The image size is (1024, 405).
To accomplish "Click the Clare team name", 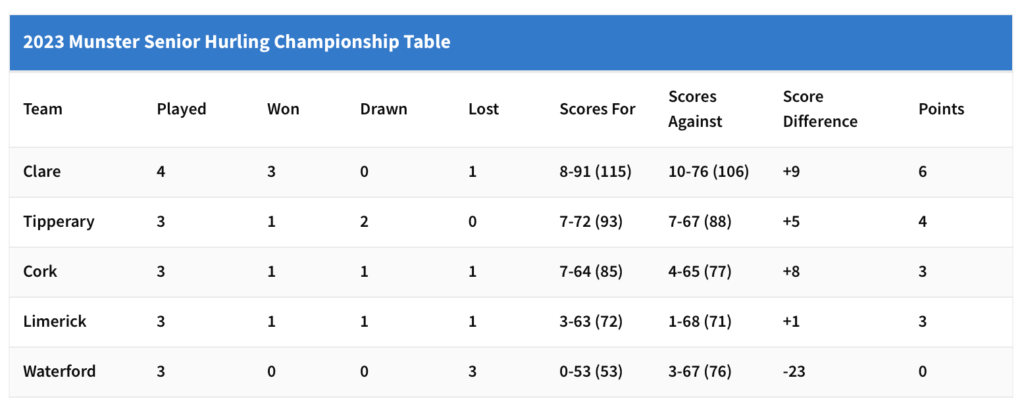I will [x=42, y=171].
